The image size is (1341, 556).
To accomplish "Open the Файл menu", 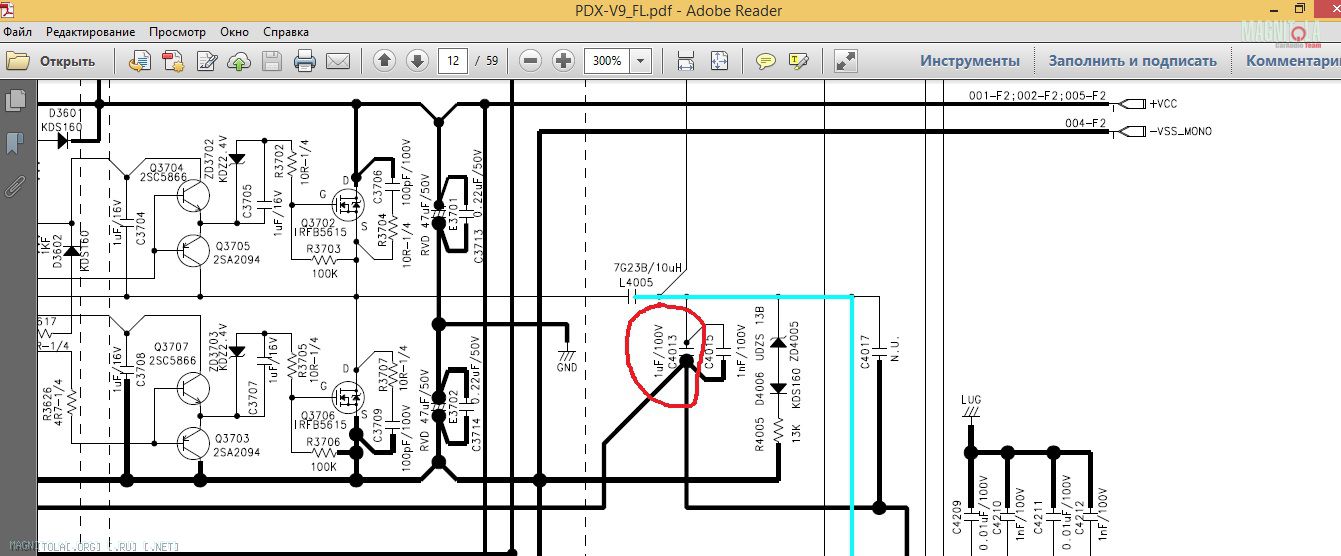I will pyautogui.click(x=18, y=32).
